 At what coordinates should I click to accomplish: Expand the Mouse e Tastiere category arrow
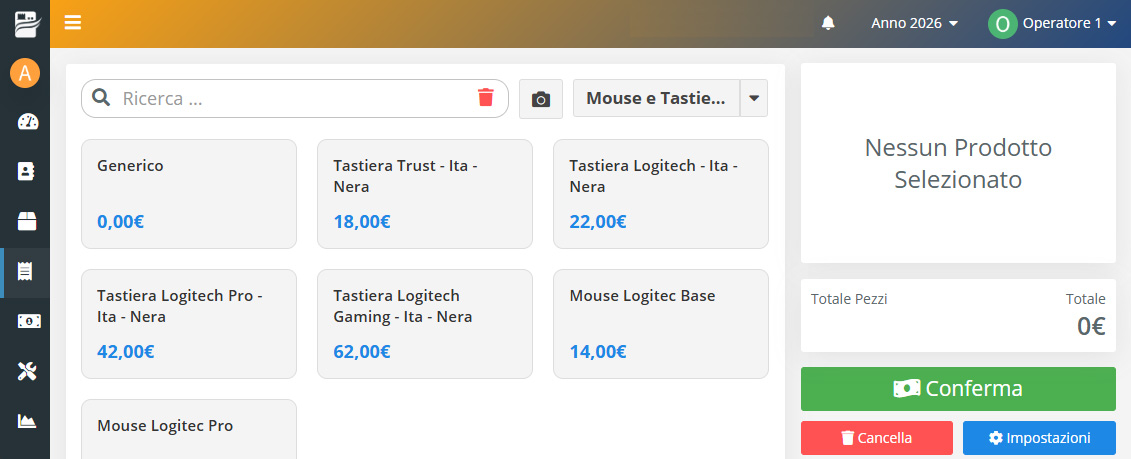click(x=754, y=98)
